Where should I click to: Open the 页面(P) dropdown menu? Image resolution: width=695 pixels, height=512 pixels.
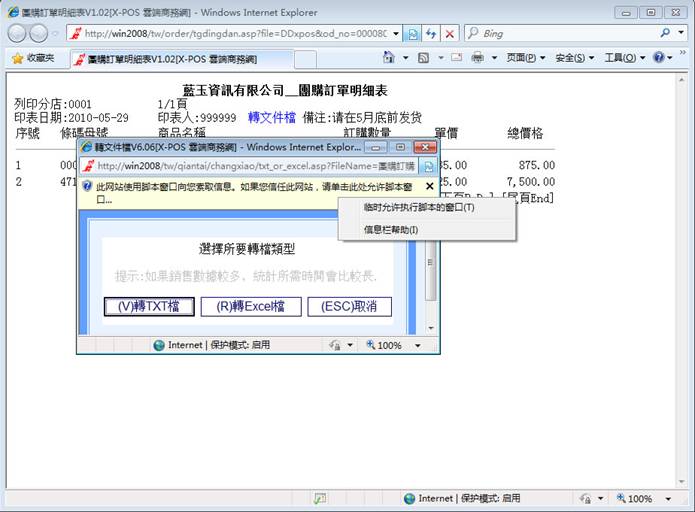(526, 58)
